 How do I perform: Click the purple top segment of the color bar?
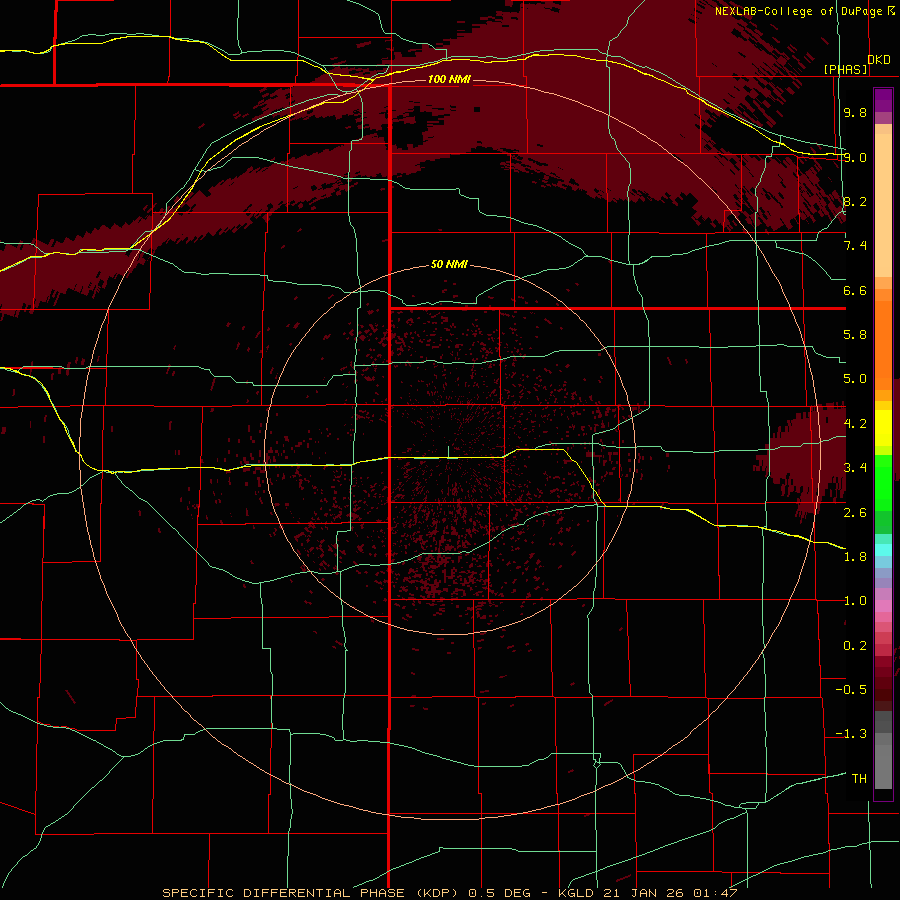point(883,100)
